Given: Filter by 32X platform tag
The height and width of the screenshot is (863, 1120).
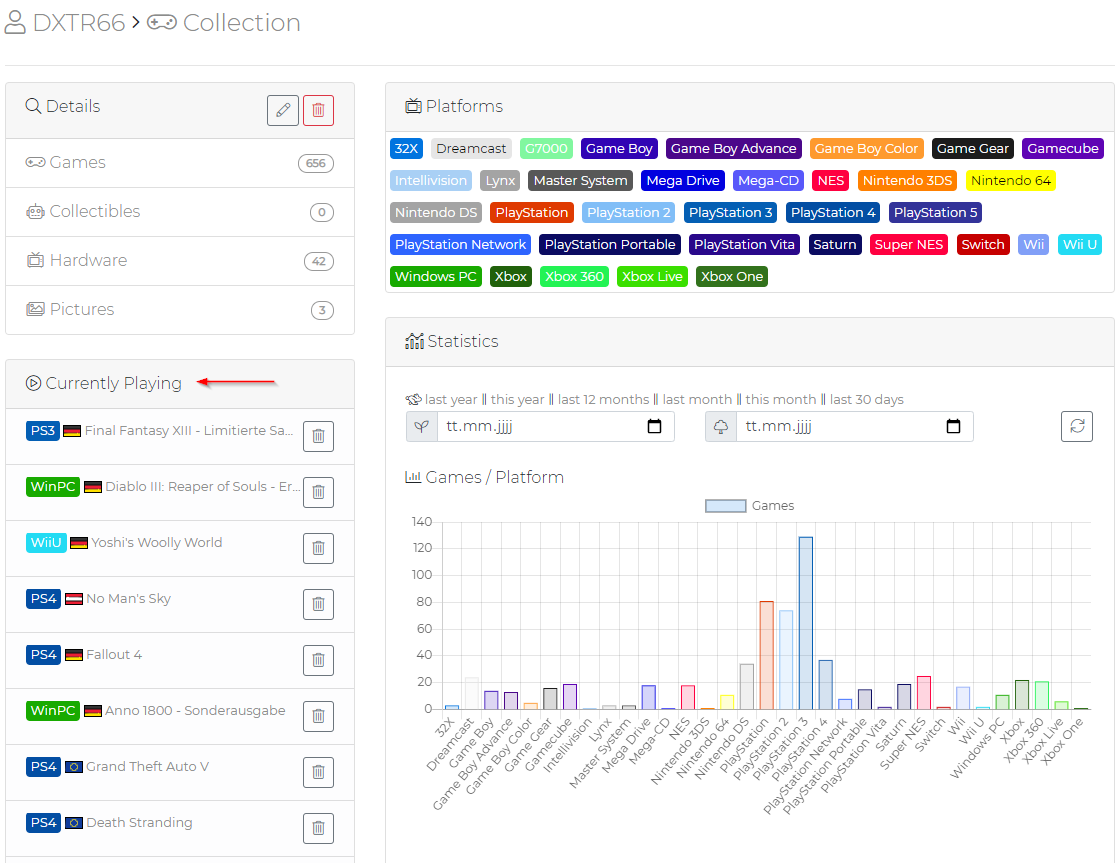Looking at the screenshot, I should tap(406, 149).
